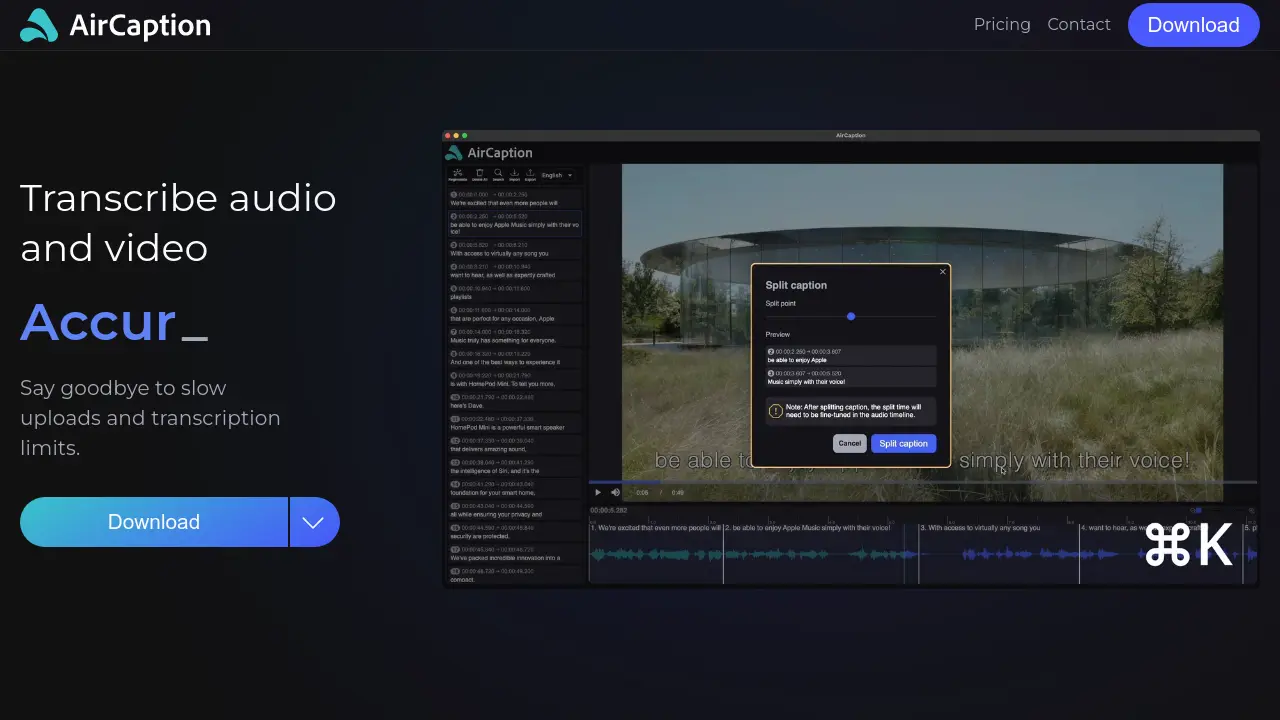Select caption 'With access to virtually any song you'

tap(514, 249)
